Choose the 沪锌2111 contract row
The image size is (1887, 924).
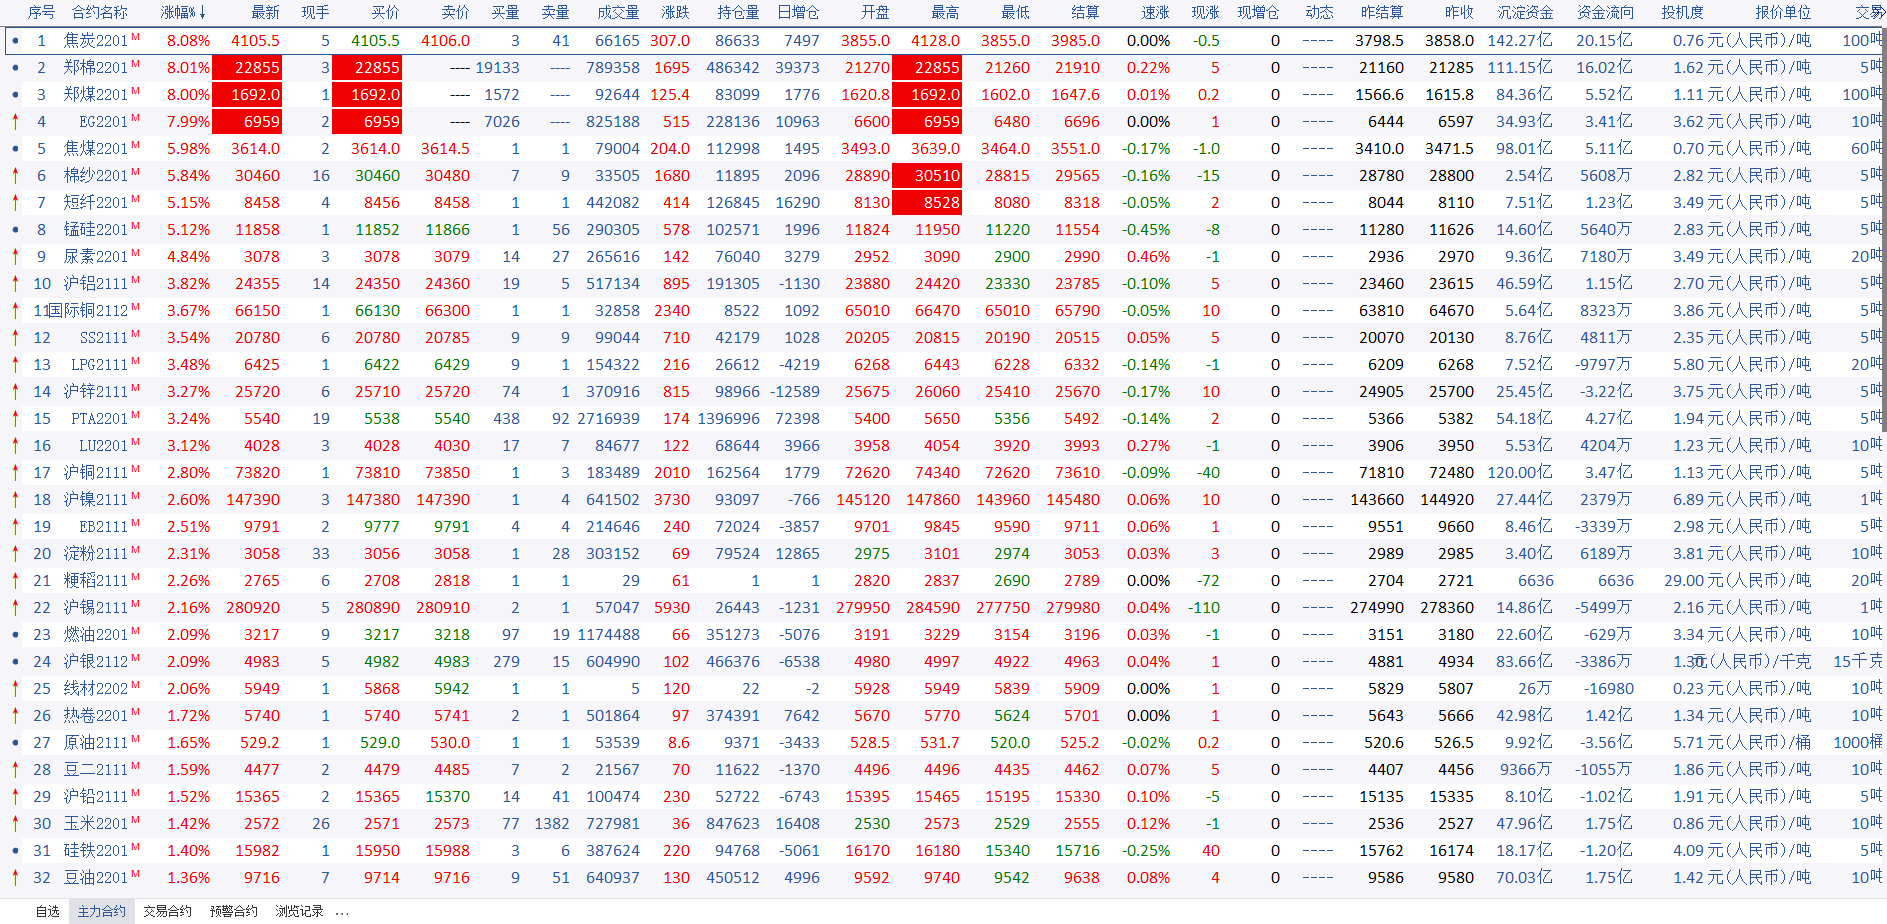pyautogui.click(x=944, y=391)
